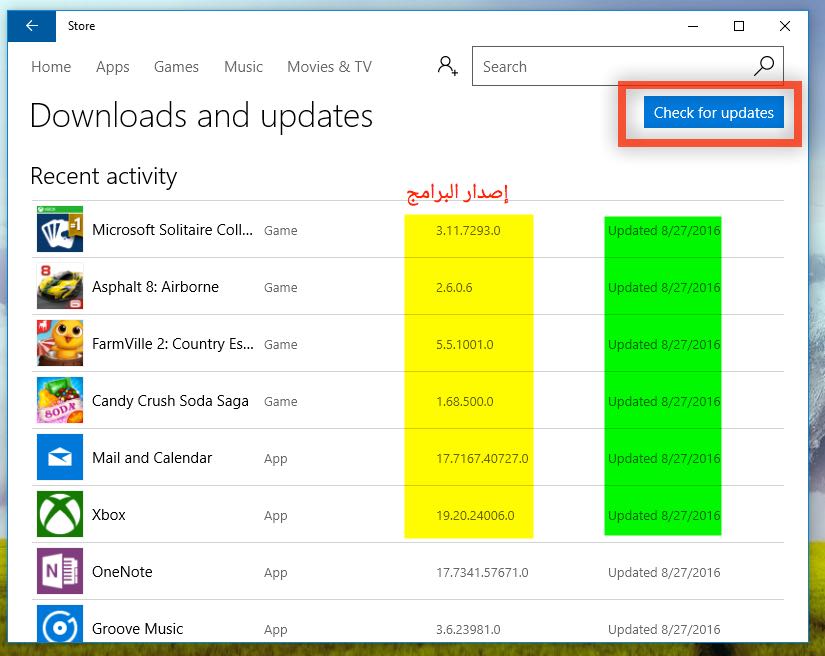The image size is (825, 656).
Task: Go to Movies & TV tab
Action: coord(329,67)
